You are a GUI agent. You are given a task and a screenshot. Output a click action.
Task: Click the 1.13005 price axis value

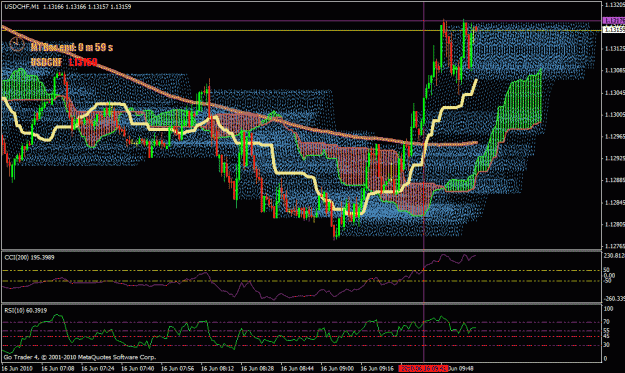[614, 115]
